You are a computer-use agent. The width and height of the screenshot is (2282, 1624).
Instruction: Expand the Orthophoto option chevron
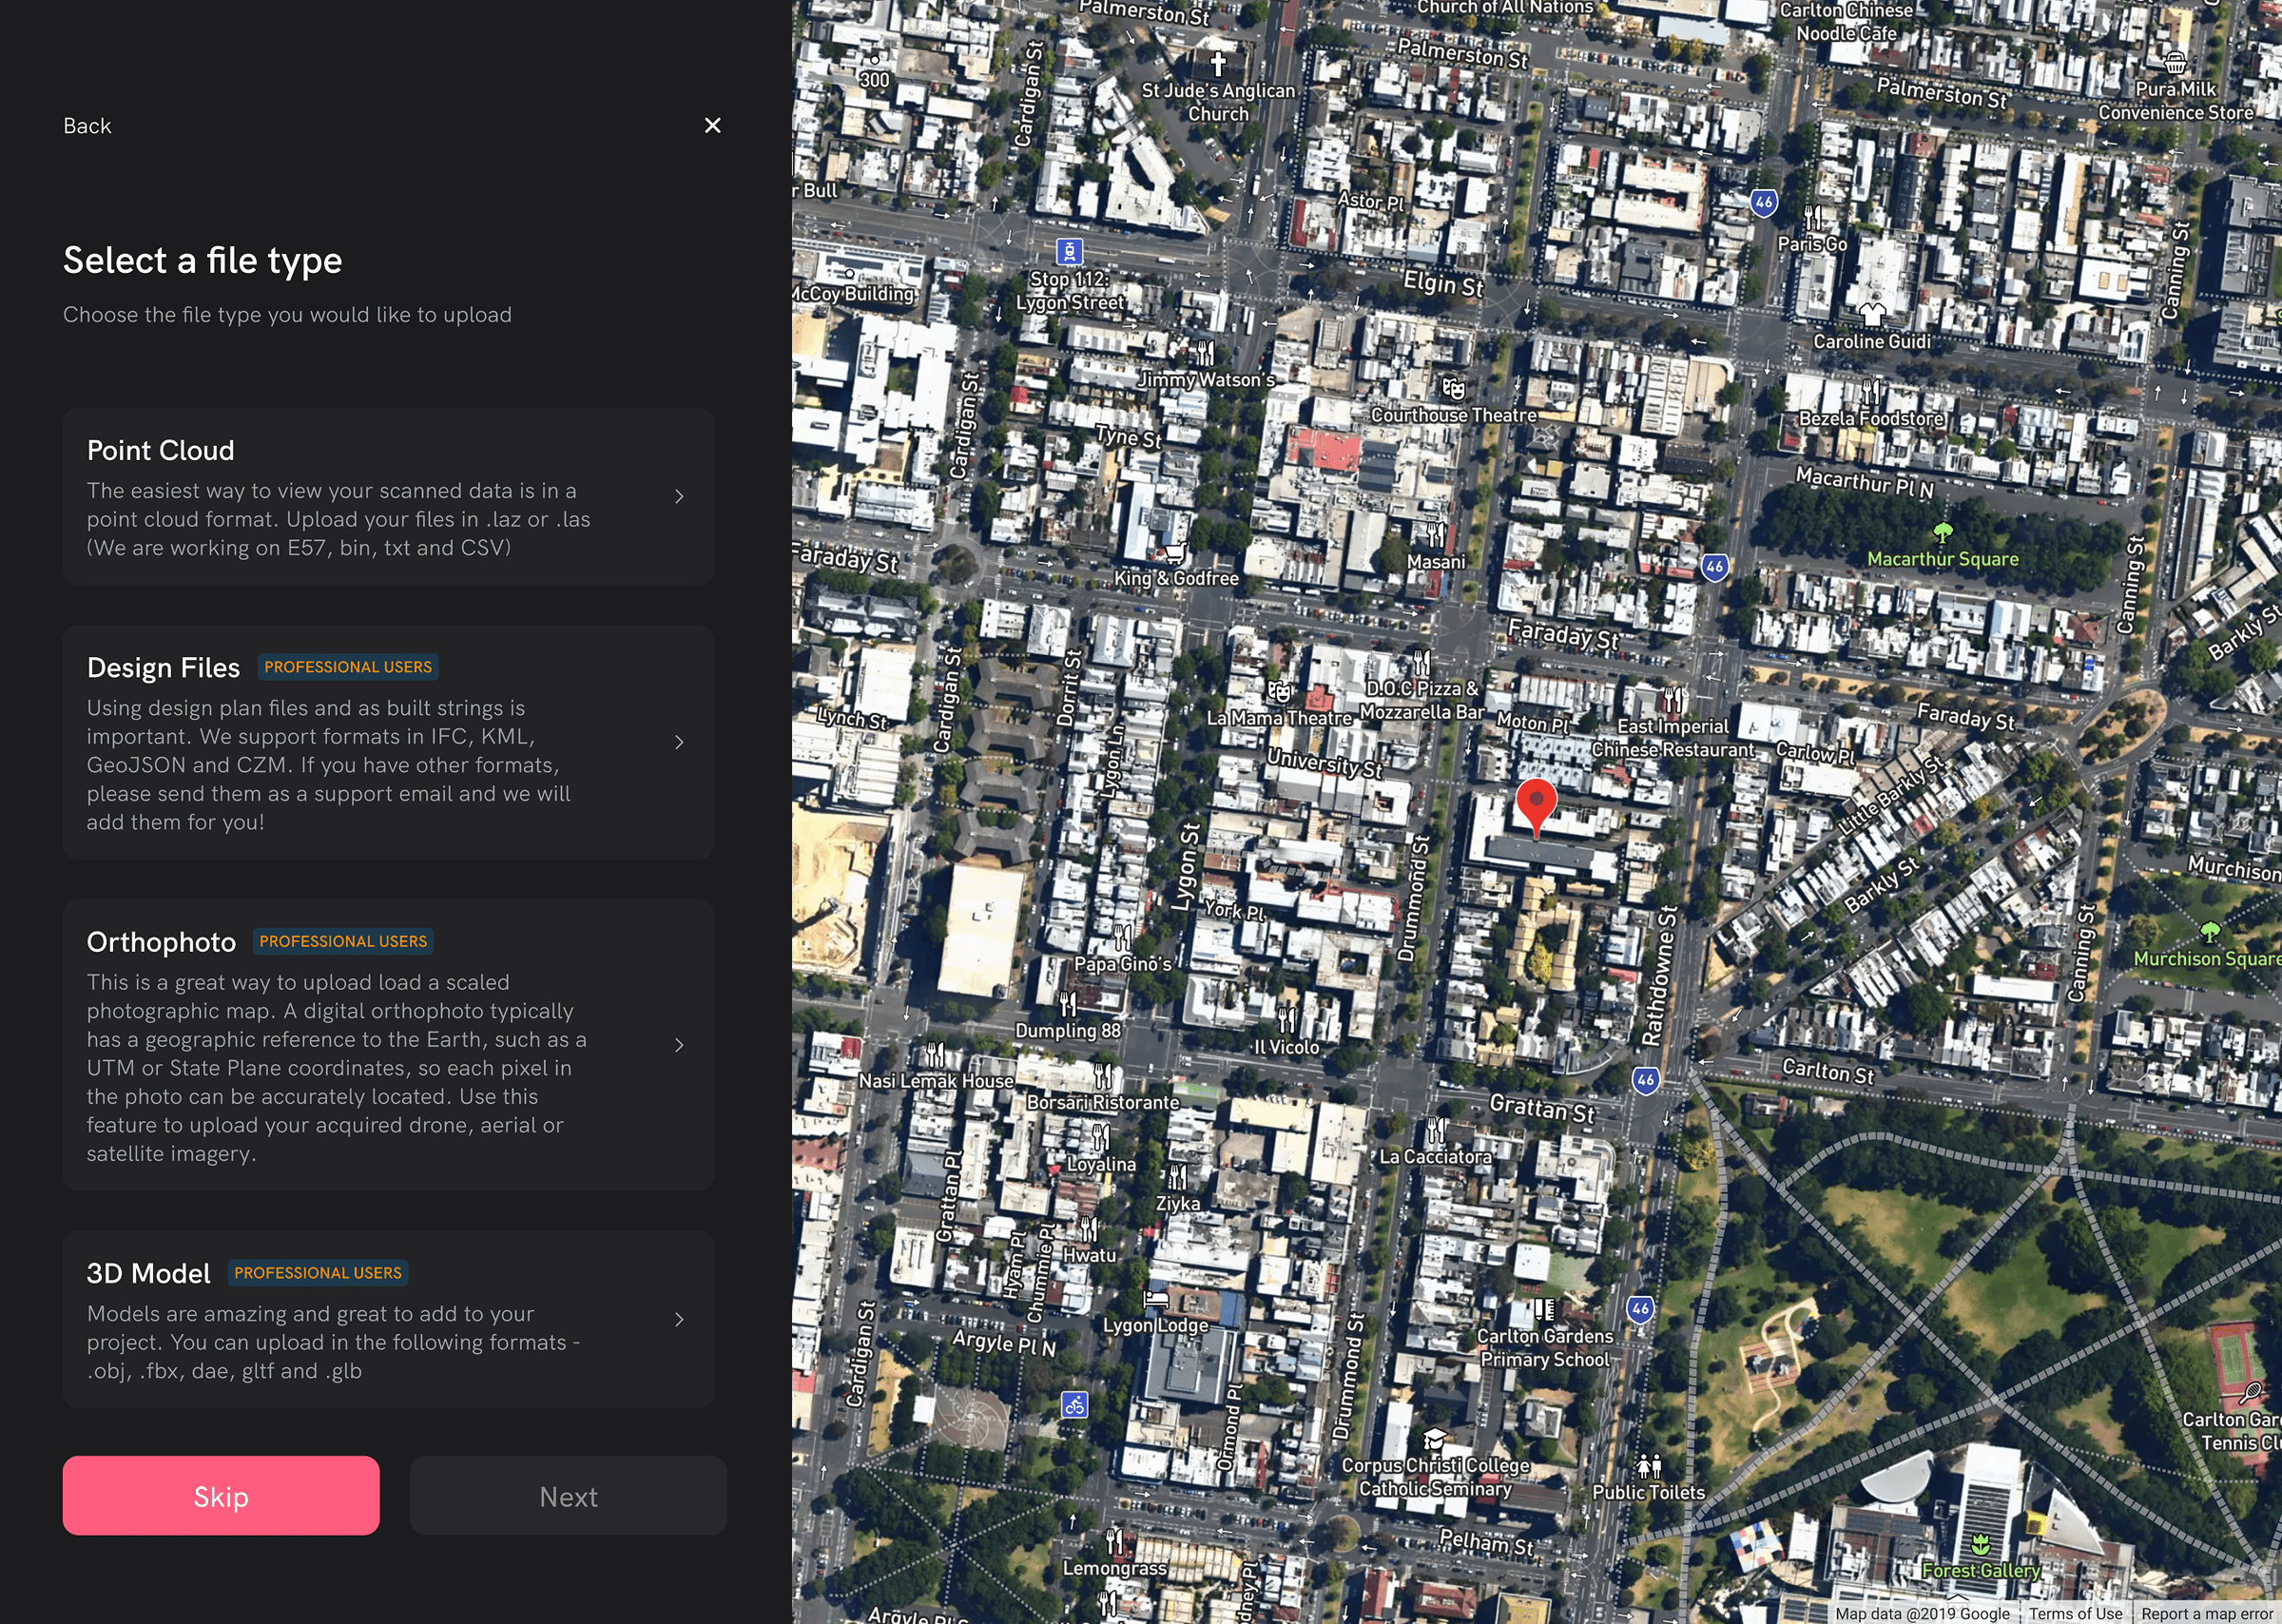click(679, 1045)
